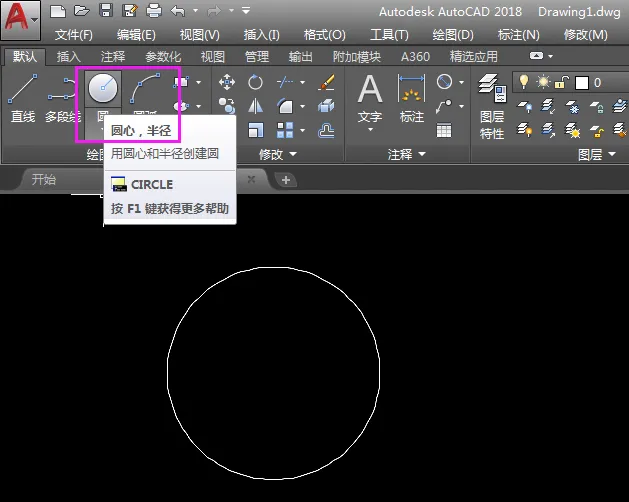Screen dimensions: 629x502
Task: Click the white layer color swatch
Action: pos(582,83)
